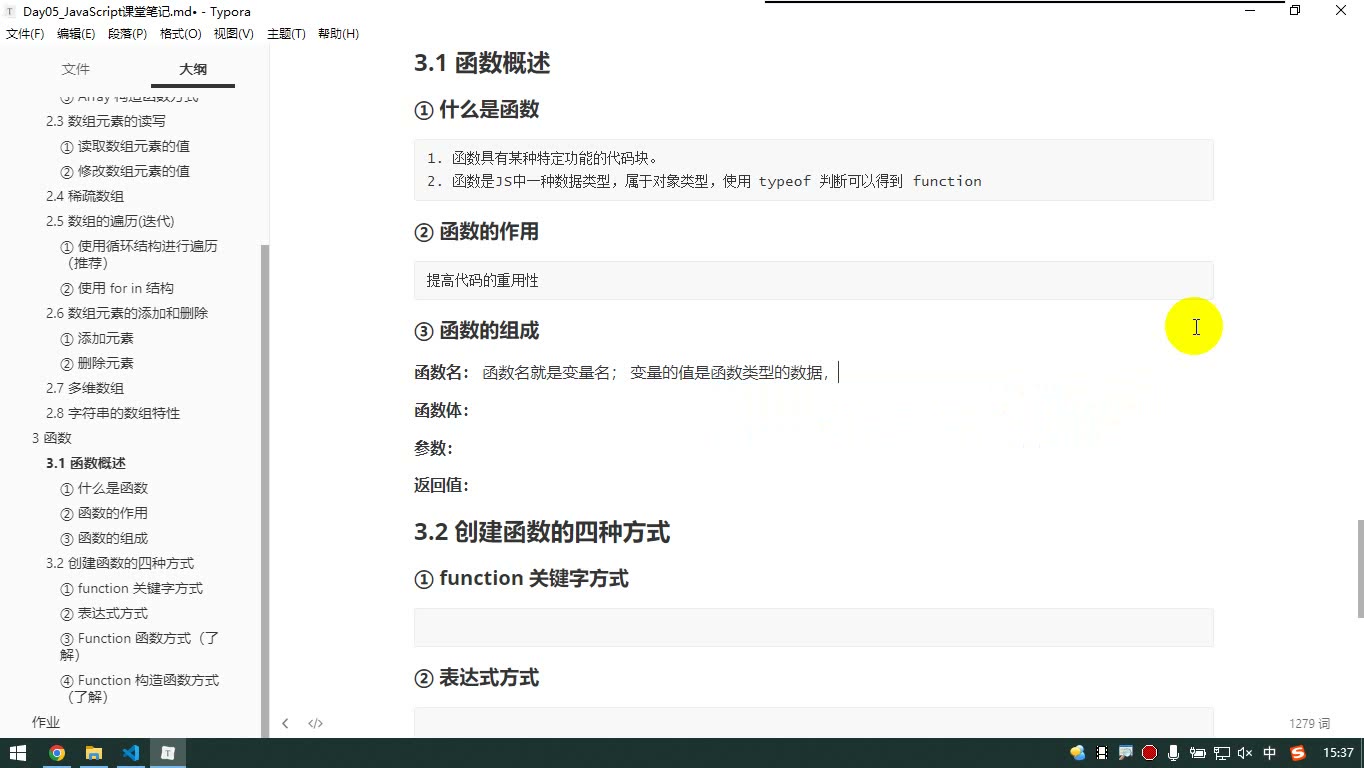Toggle the 中 Chinese input mode indicator

pyautogui.click(x=1270, y=753)
